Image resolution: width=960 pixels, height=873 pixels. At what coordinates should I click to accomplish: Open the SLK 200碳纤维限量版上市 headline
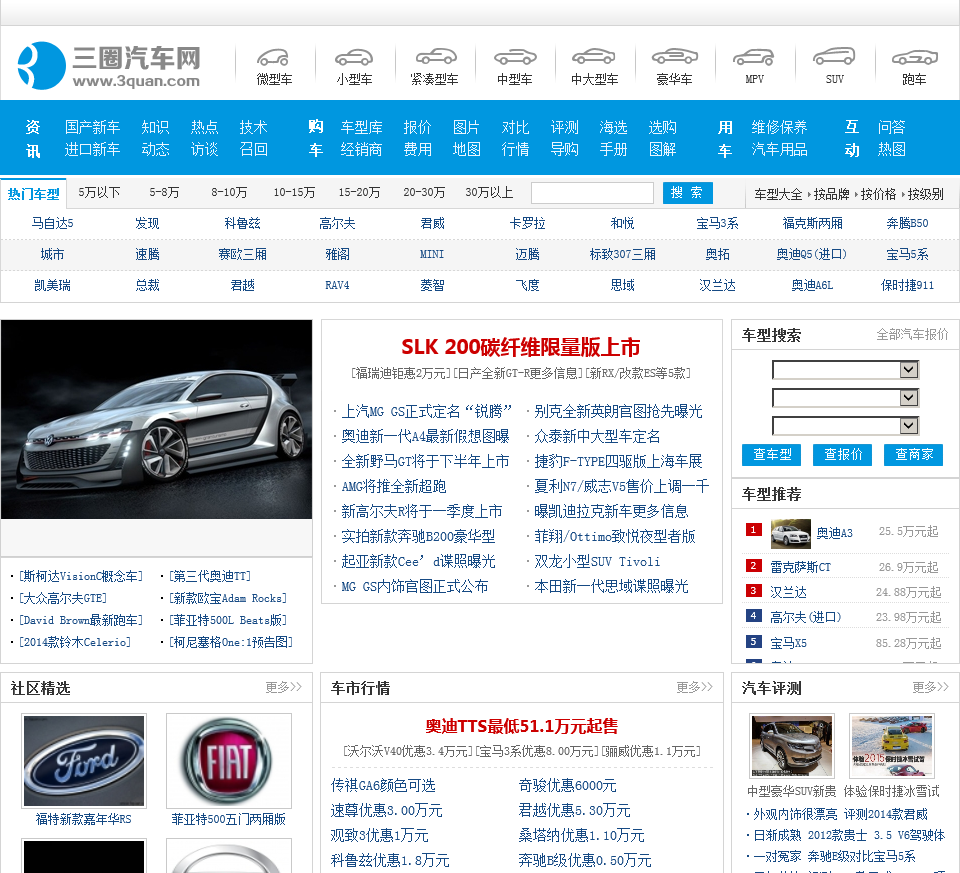pyautogui.click(x=520, y=347)
